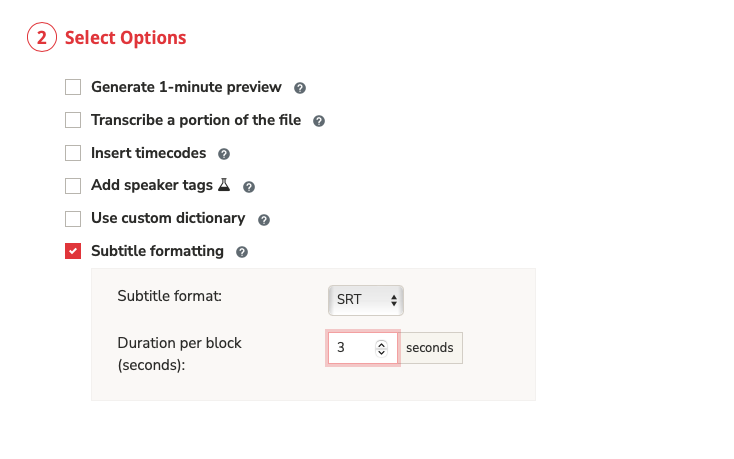This screenshot has width=734, height=459.
Task: Enable Generate 1-minute preview checkbox
Action: tap(73, 87)
